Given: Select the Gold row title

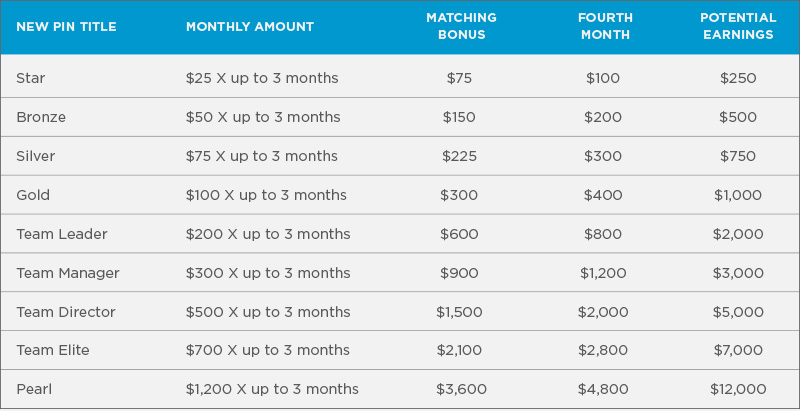Looking at the screenshot, I should pos(33,195).
